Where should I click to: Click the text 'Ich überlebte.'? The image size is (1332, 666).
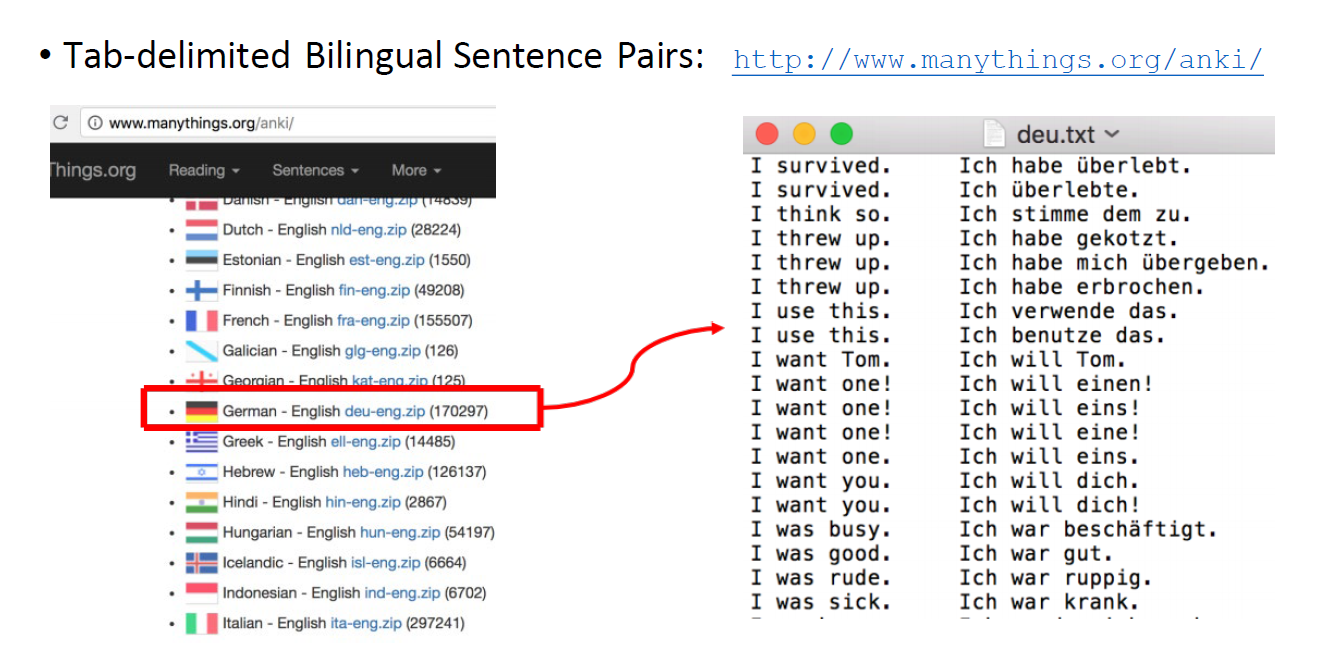1050,190
